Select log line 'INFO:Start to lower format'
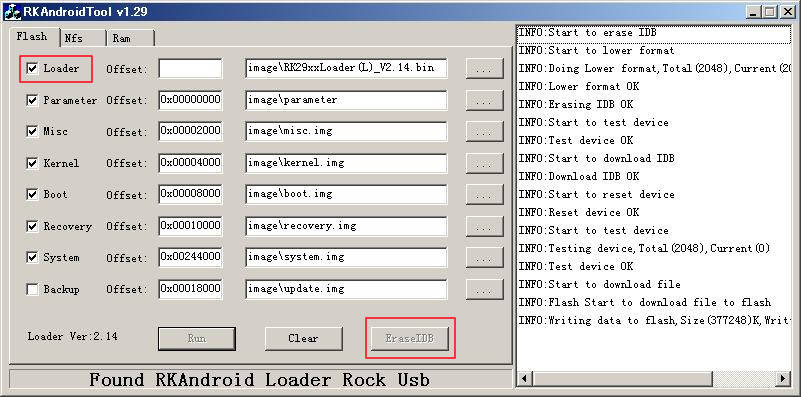This screenshot has width=801, height=397. 654,51
